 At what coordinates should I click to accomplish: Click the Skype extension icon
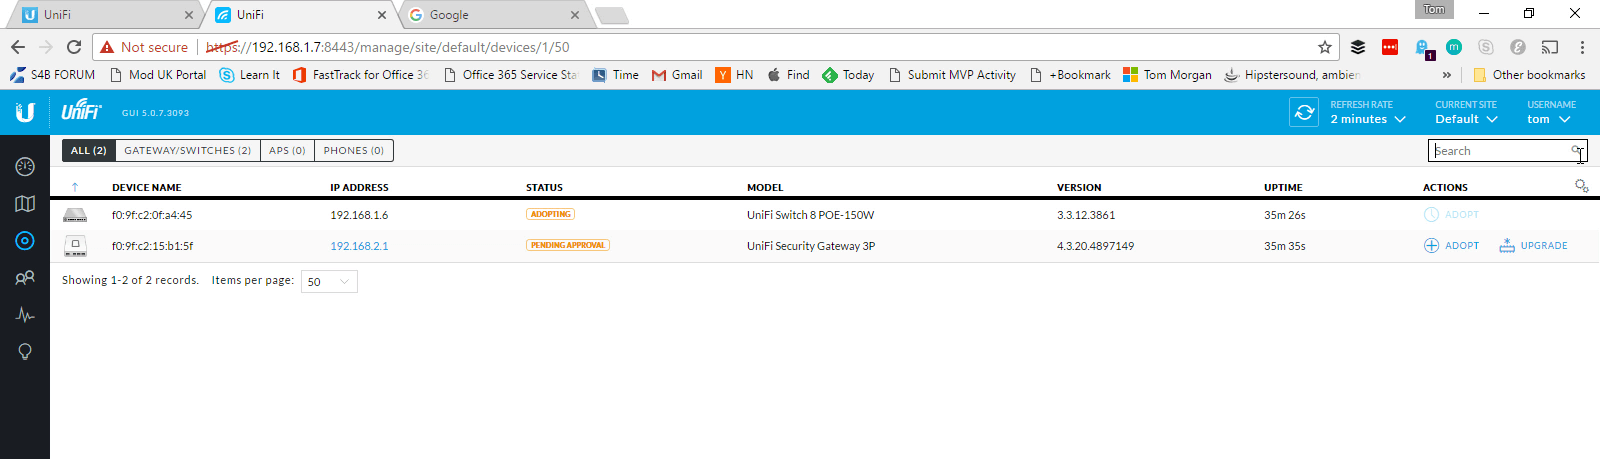(1486, 47)
